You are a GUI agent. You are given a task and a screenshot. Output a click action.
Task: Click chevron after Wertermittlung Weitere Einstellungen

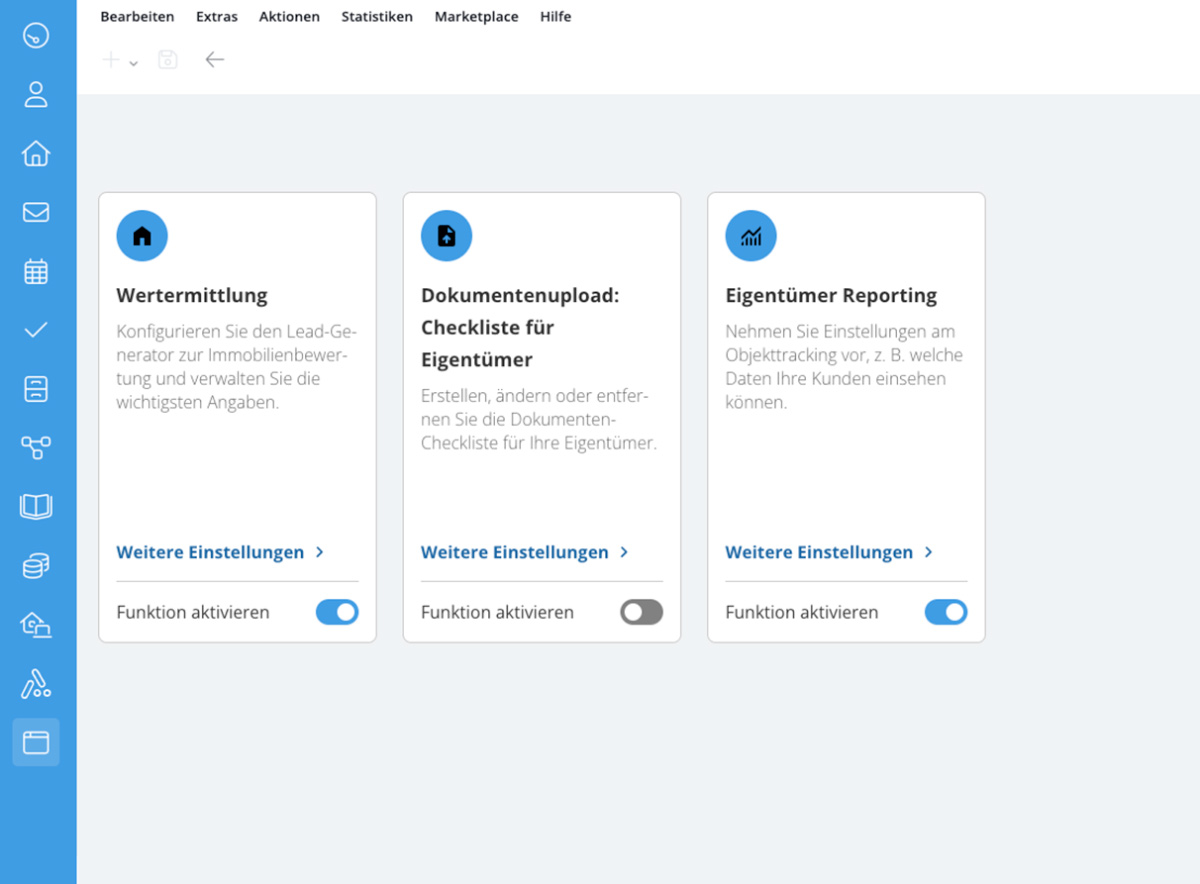point(320,552)
